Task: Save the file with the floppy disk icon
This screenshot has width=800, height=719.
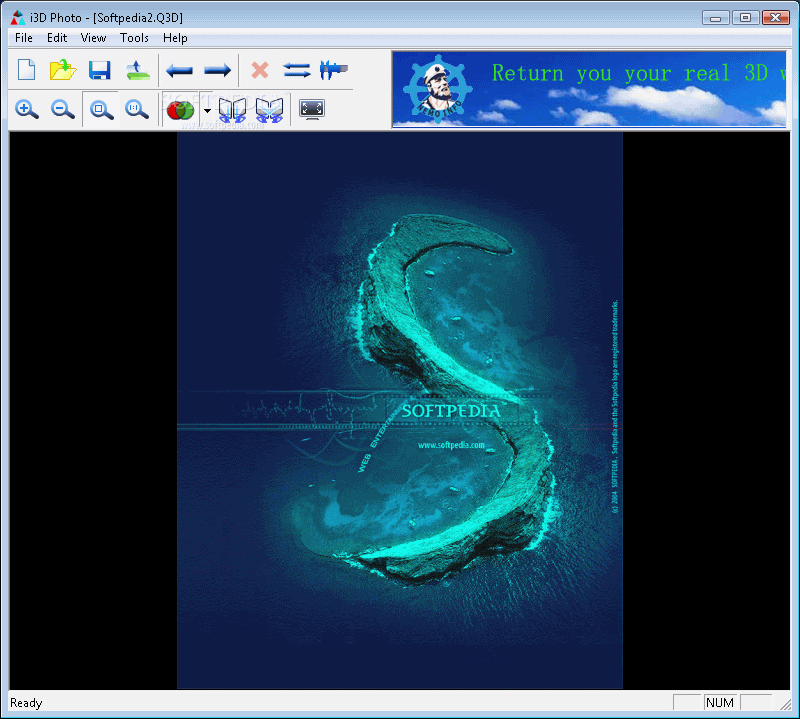Action: point(99,70)
